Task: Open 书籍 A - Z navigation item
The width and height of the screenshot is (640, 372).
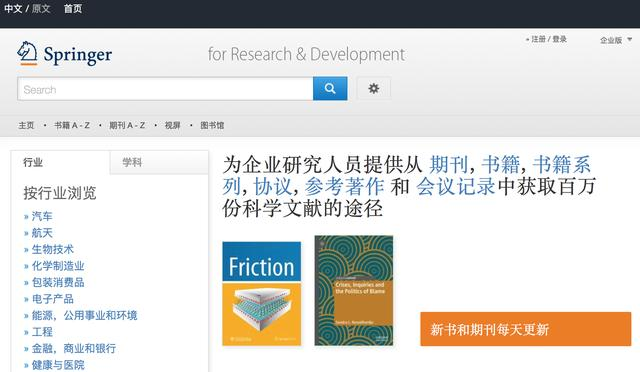Action: [72, 125]
